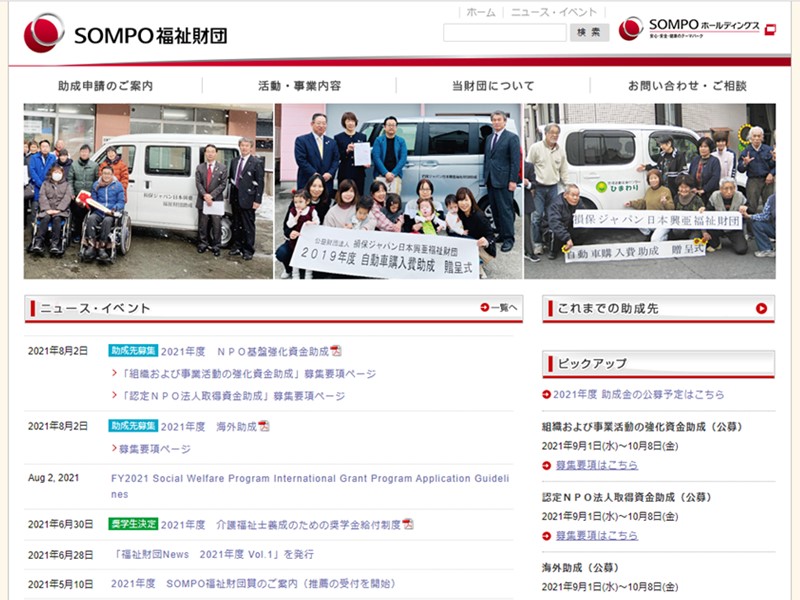Click the ニュース・イベント section heading

pyautogui.click(x=95, y=308)
